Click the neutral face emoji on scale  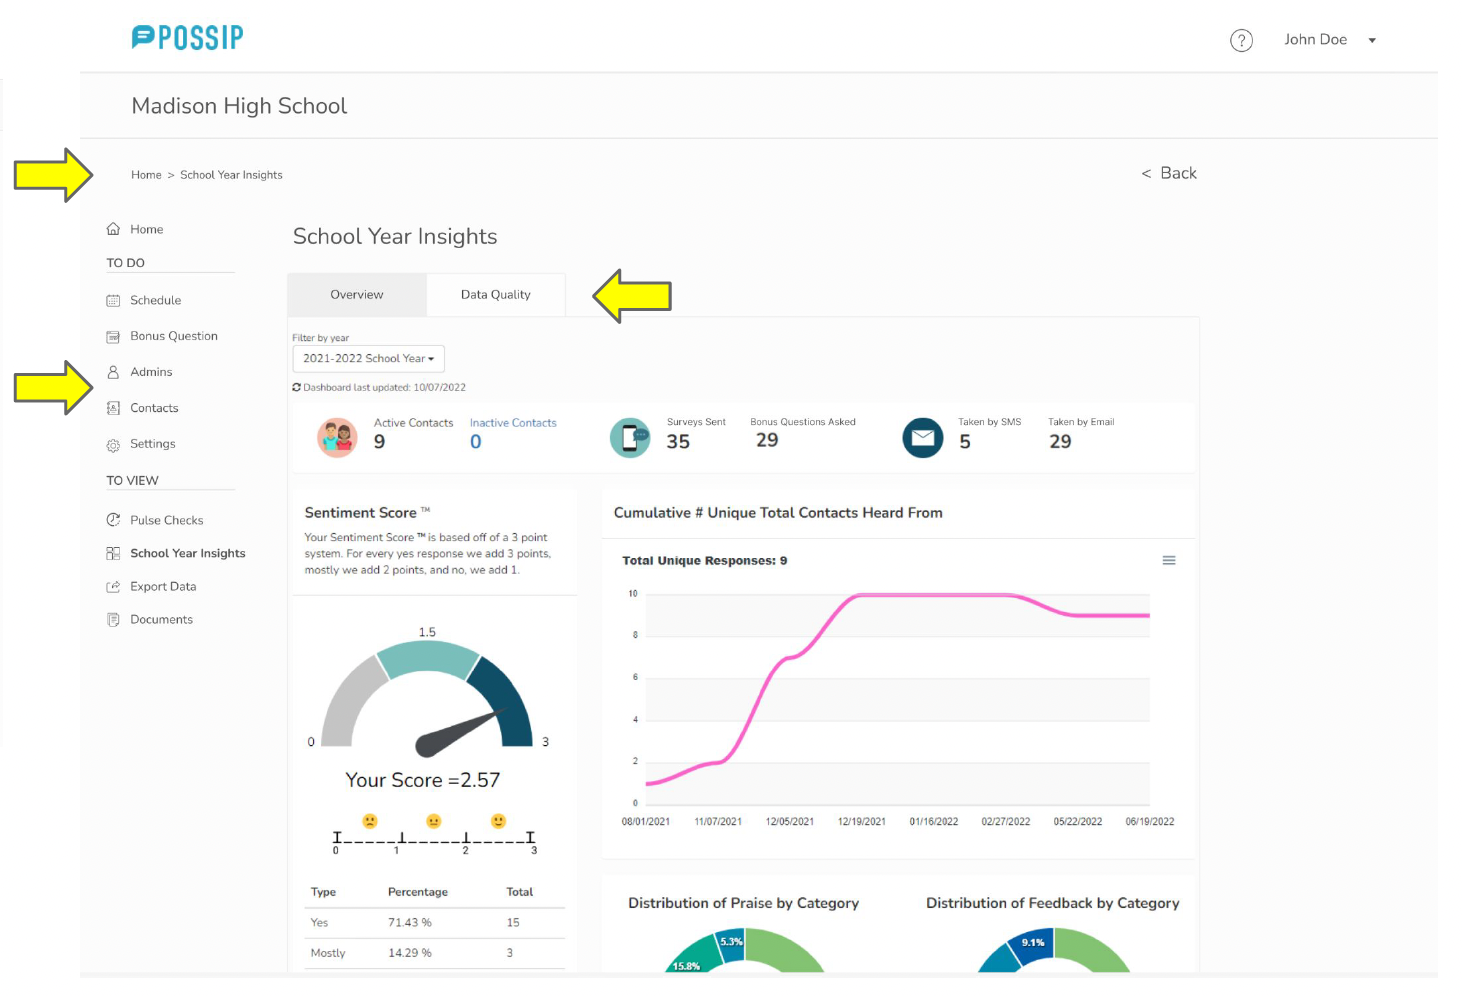(434, 822)
